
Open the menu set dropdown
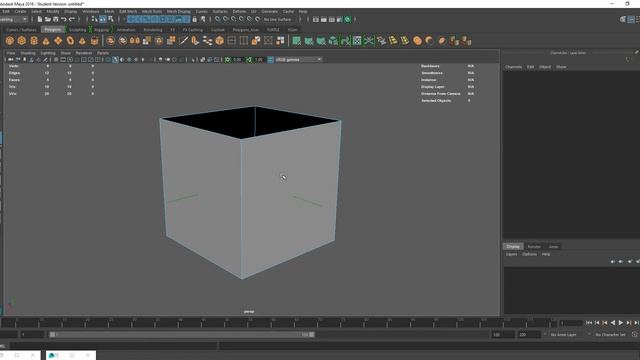(x=13, y=19)
